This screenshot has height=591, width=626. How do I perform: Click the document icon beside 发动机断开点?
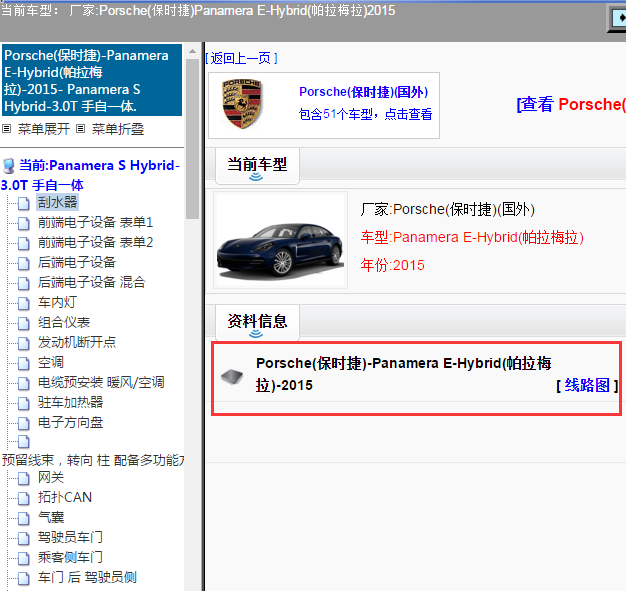(24, 343)
